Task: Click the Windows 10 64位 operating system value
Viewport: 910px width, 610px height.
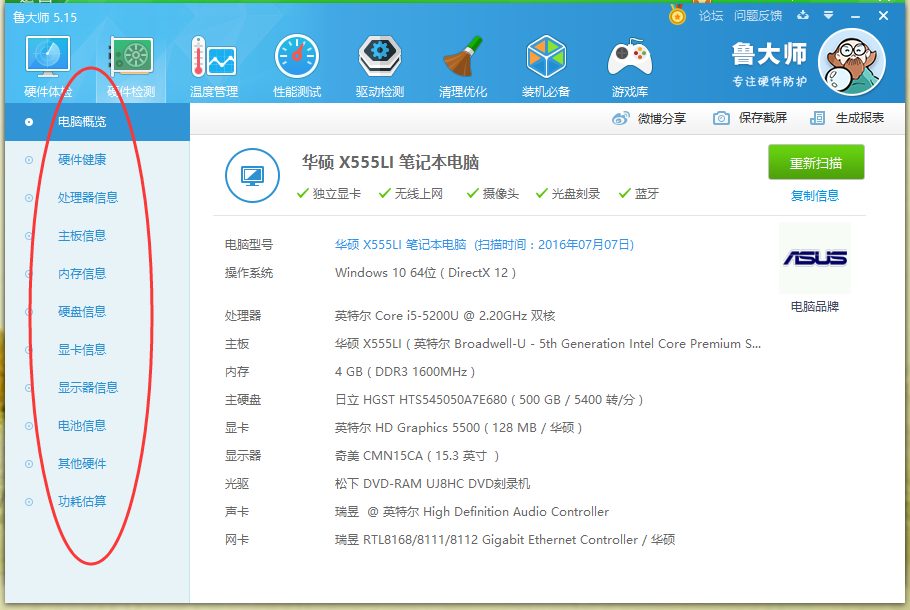Action: [425, 273]
